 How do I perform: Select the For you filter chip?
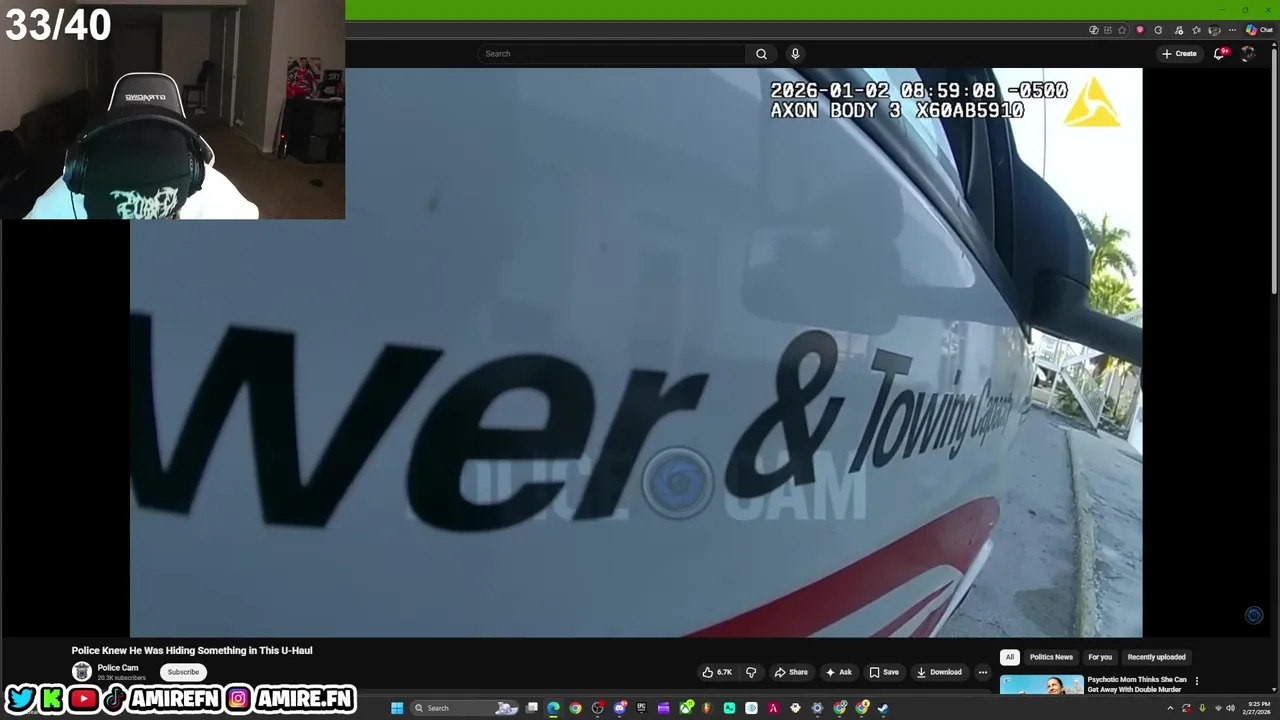pyautogui.click(x=1100, y=657)
